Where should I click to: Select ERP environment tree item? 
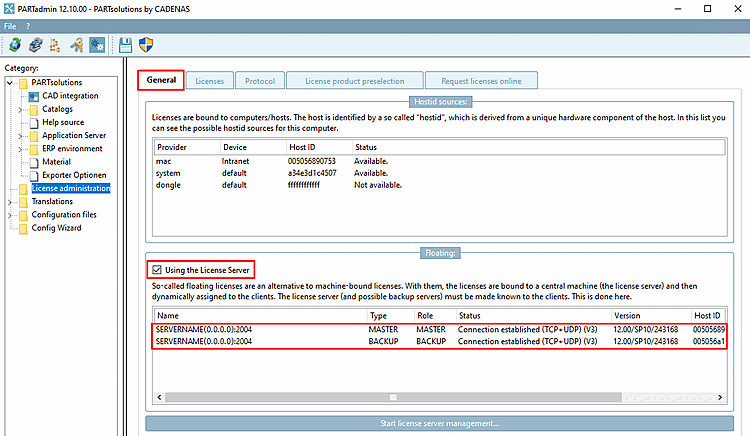[x=72, y=149]
